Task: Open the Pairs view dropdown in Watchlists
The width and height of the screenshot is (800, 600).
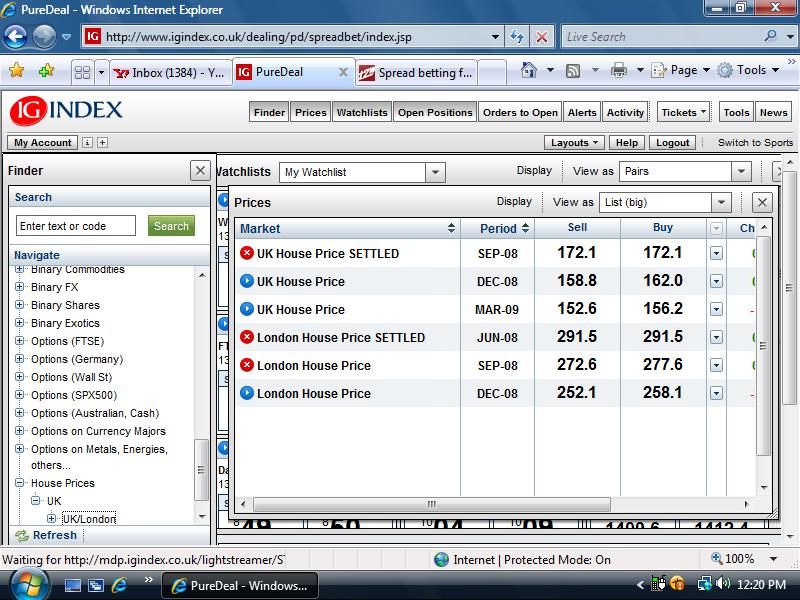Action: tap(741, 171)
